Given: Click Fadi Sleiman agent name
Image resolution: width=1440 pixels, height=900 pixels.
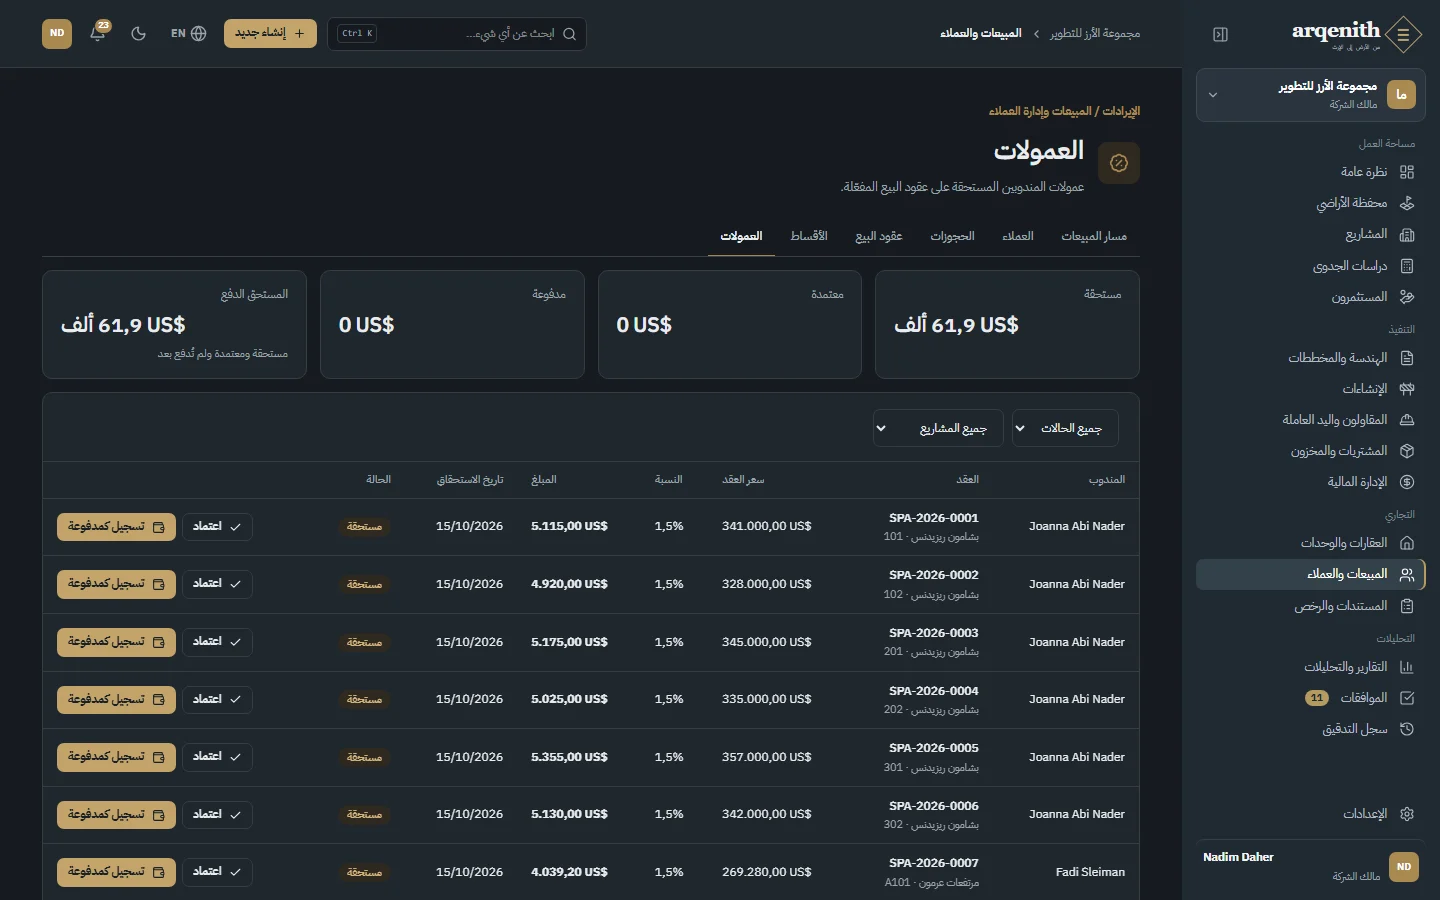Looking at the screenshot, I should point(1090,872).
